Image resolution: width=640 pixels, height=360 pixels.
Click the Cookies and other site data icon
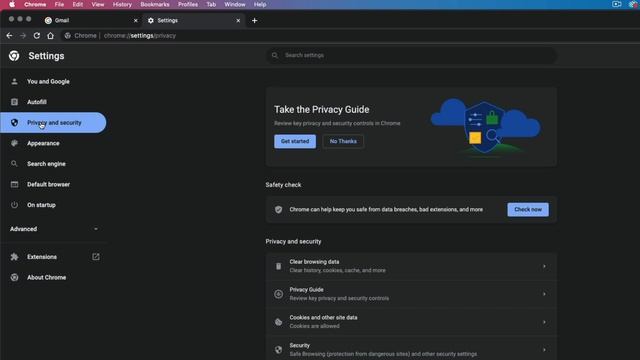pos(278,322)
